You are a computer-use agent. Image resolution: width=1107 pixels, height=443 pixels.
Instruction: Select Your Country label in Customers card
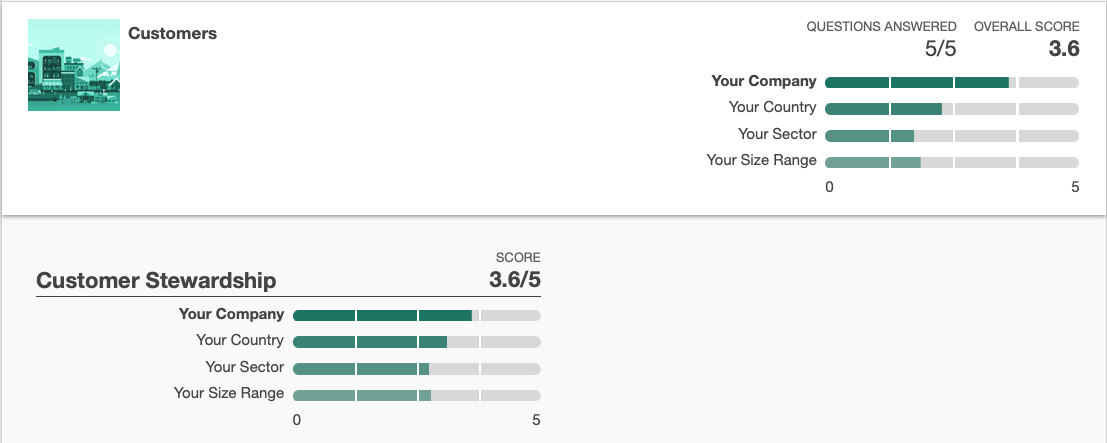pyautogui.click(x=772, y=107)
